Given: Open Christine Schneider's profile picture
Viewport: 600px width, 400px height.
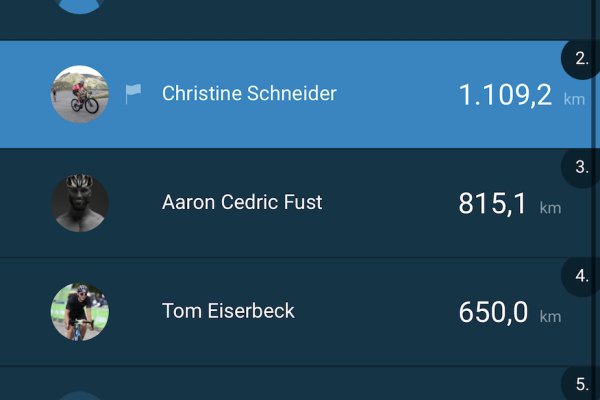Looking at the screenshot, I should (x=80, y=94).
